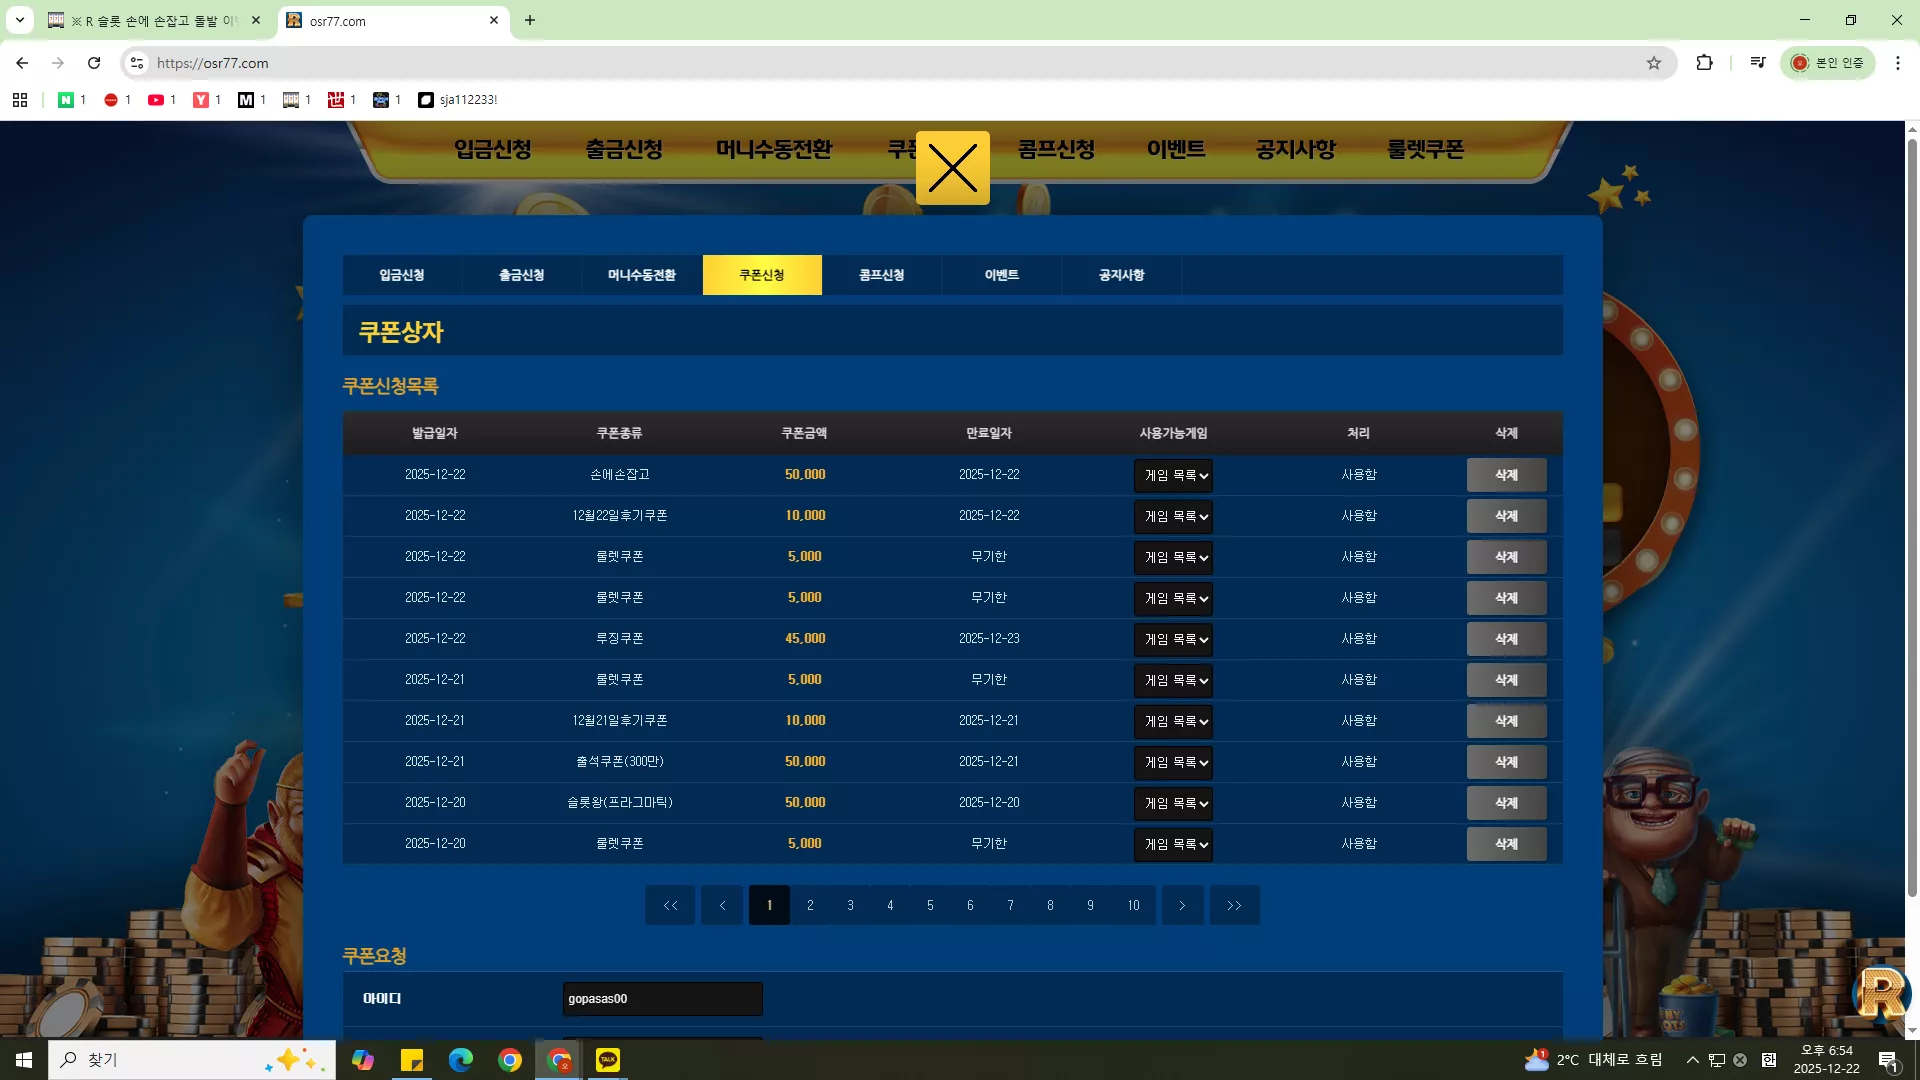View site information icon in address bar

[x=137, y=63]
